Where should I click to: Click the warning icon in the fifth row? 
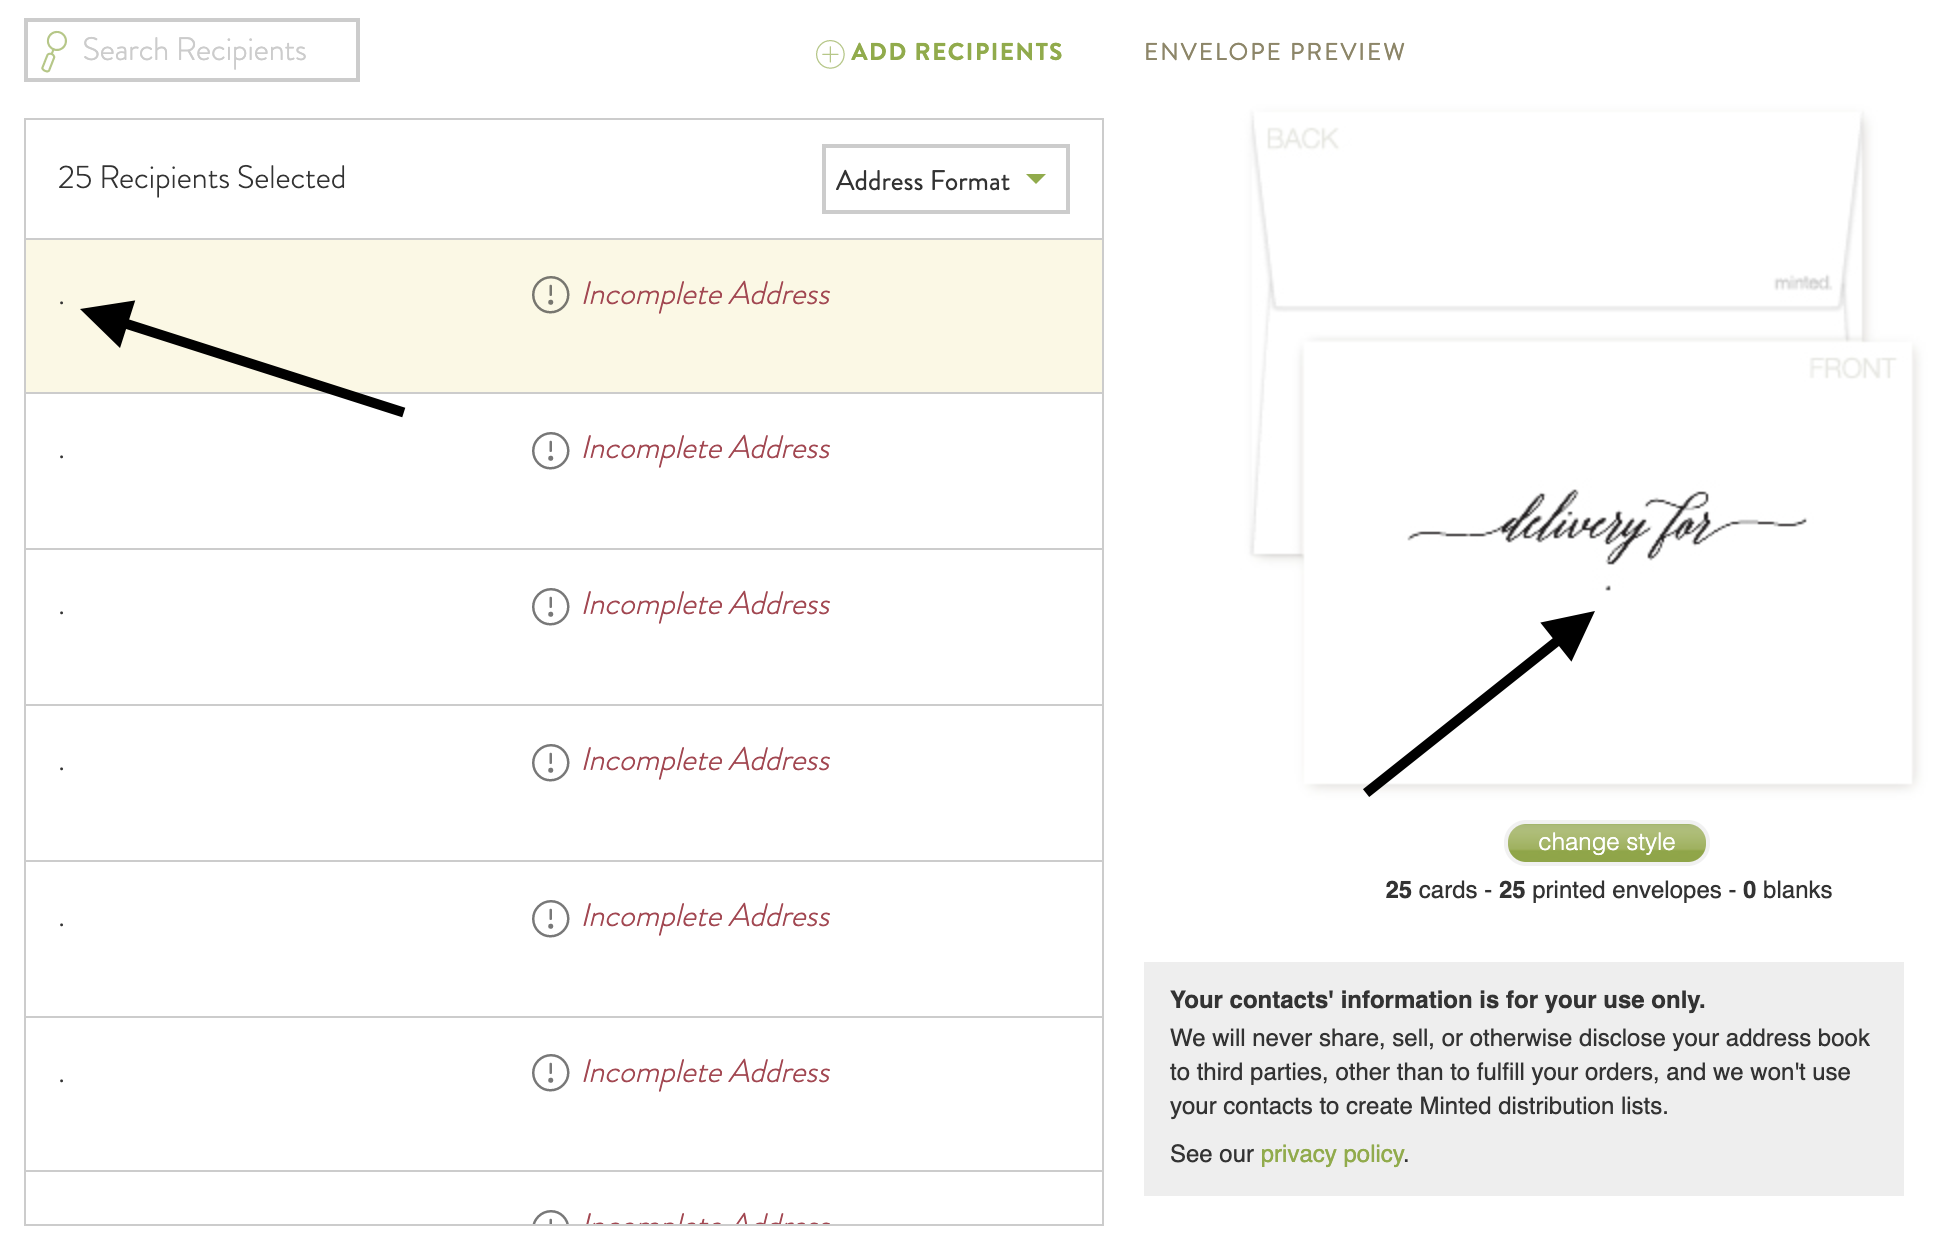[x=550, y=918]
